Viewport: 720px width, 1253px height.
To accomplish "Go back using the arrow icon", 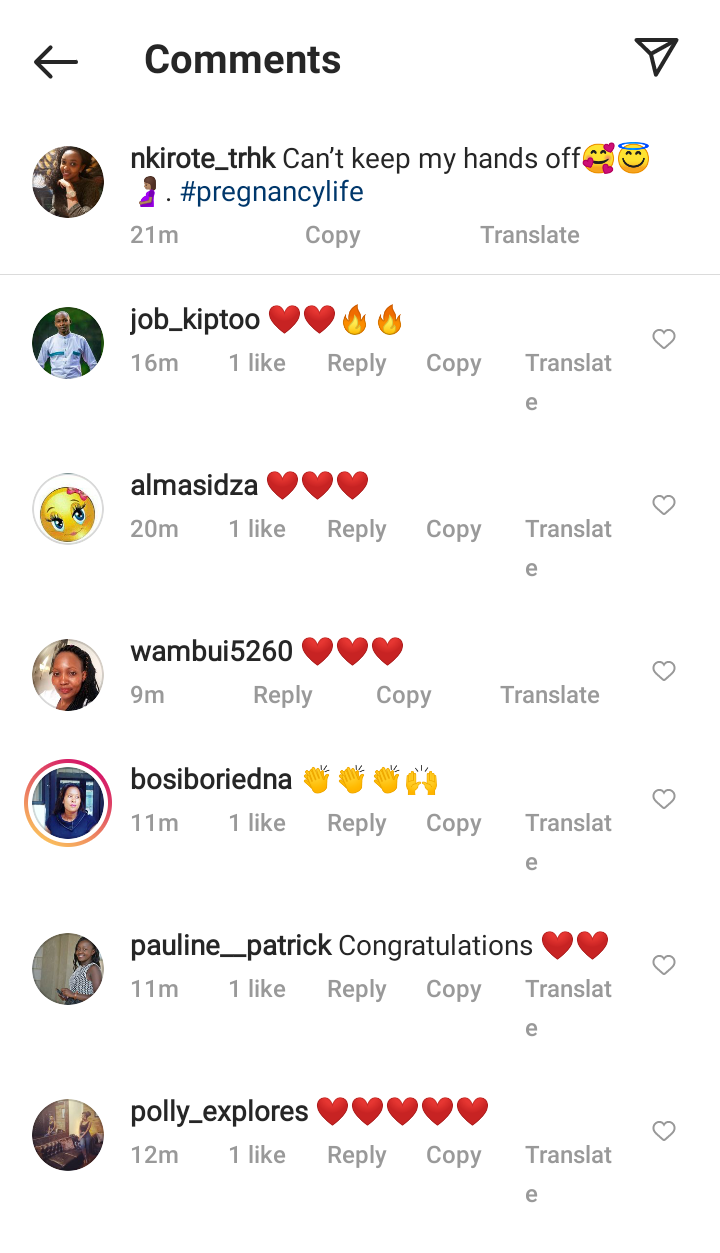I will coord(56,61).
